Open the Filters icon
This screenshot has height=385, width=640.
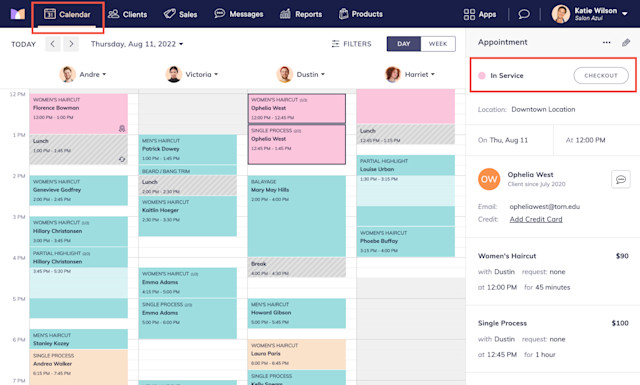(x=336, y=44)
